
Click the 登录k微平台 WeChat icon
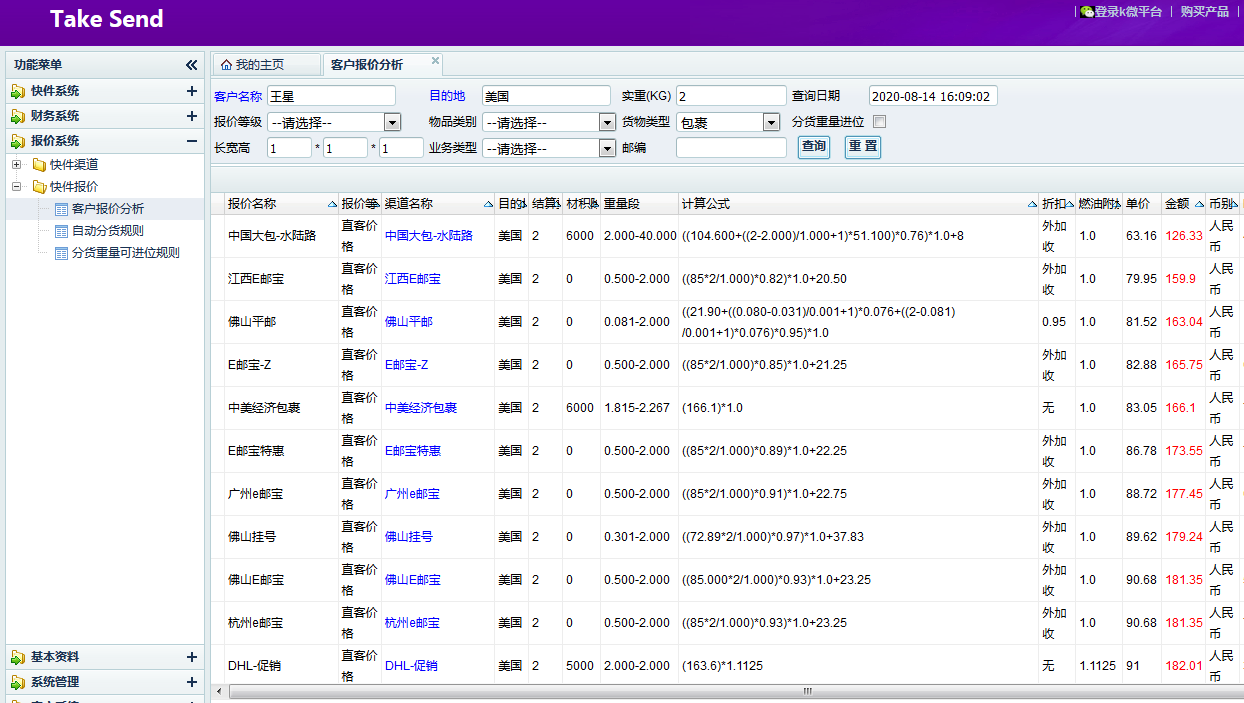tap(1086, 12)
